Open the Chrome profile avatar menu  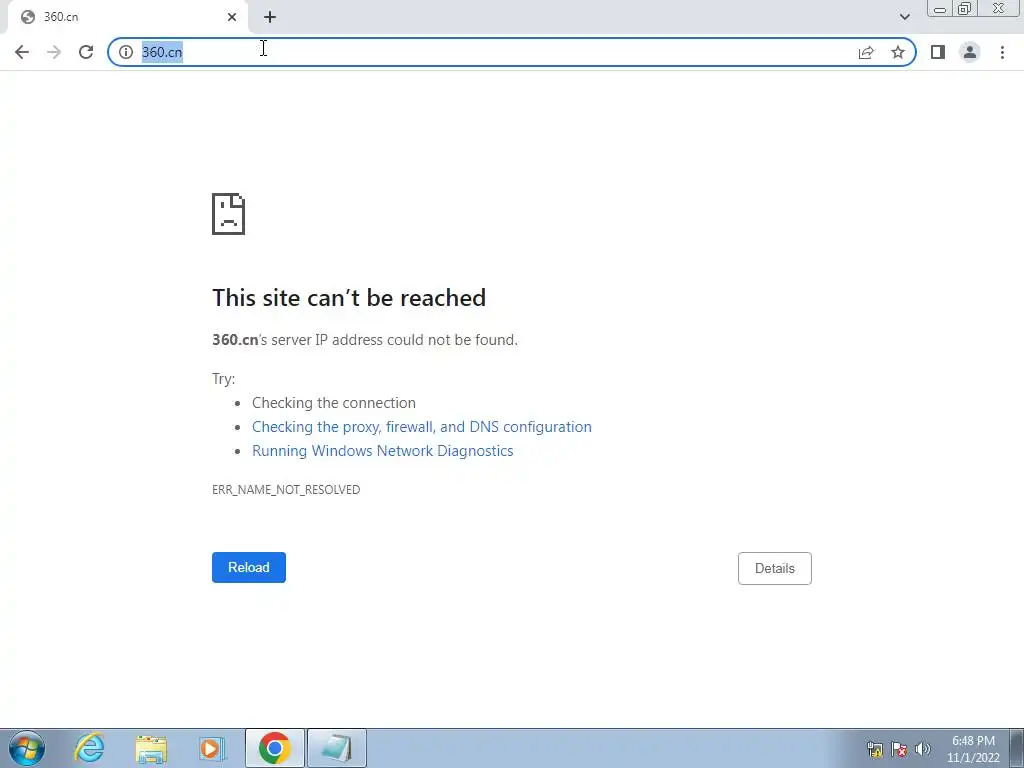pyautogui.click(x=970, y=52)
